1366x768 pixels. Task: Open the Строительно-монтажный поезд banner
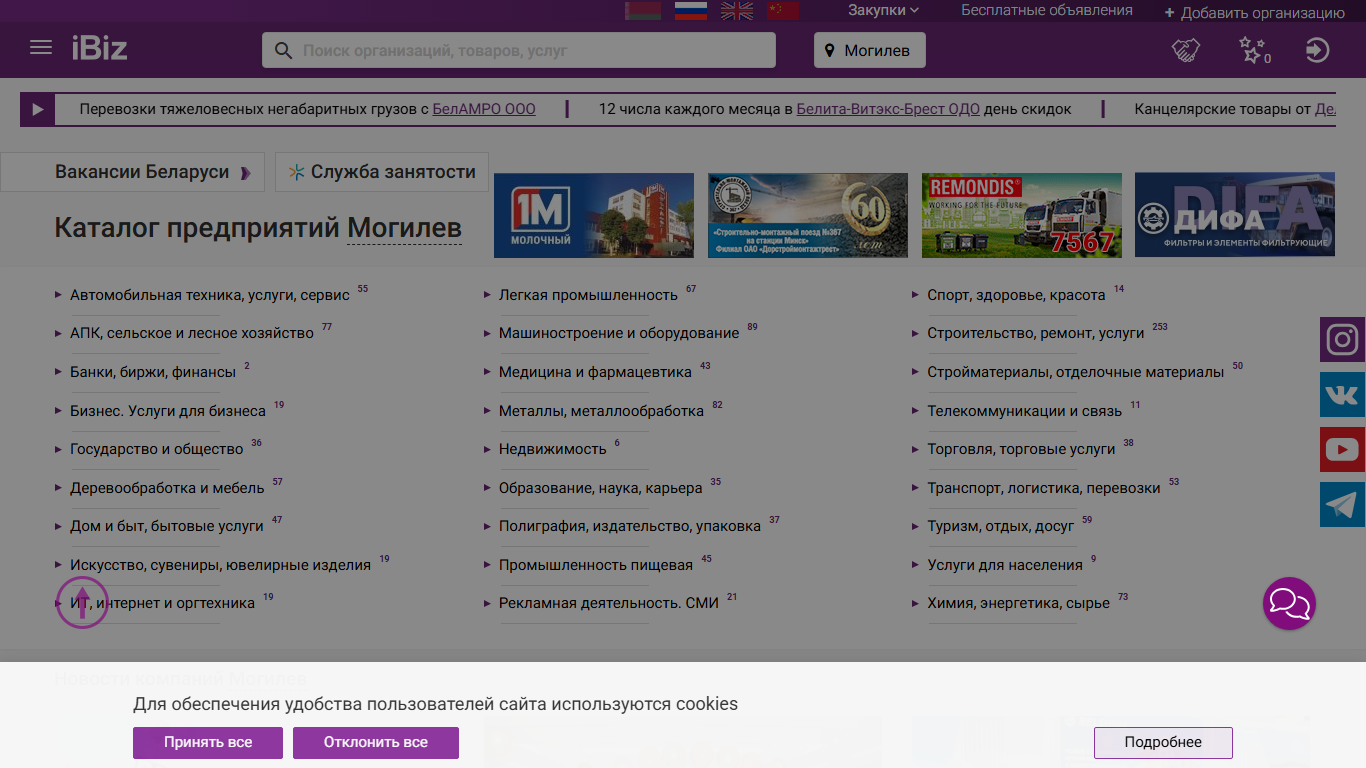808,215
